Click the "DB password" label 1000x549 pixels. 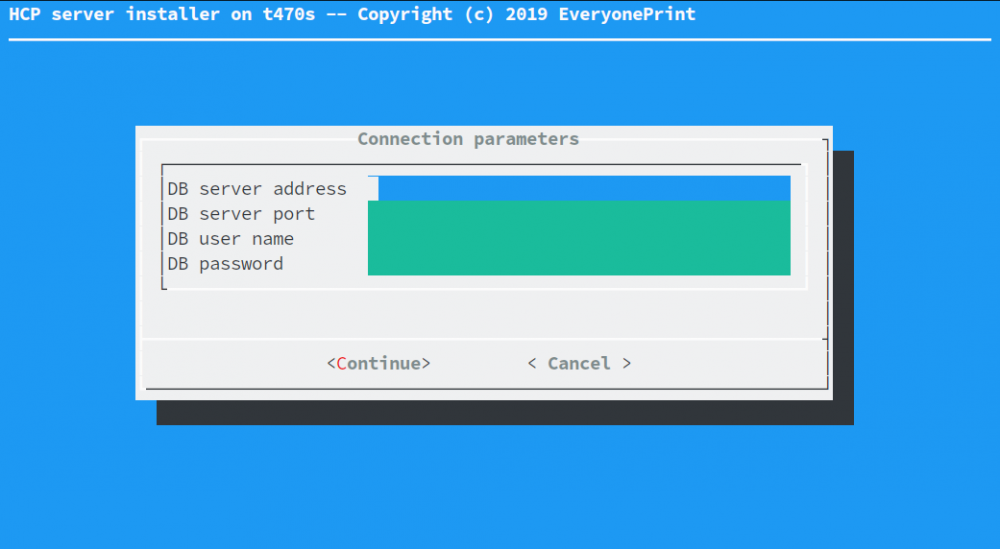[225, 264]
